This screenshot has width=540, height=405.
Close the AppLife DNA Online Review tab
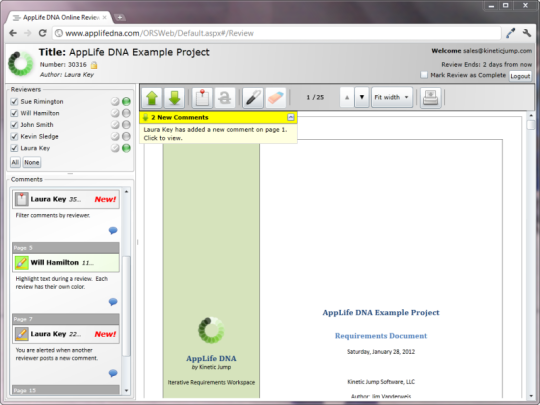104,18
